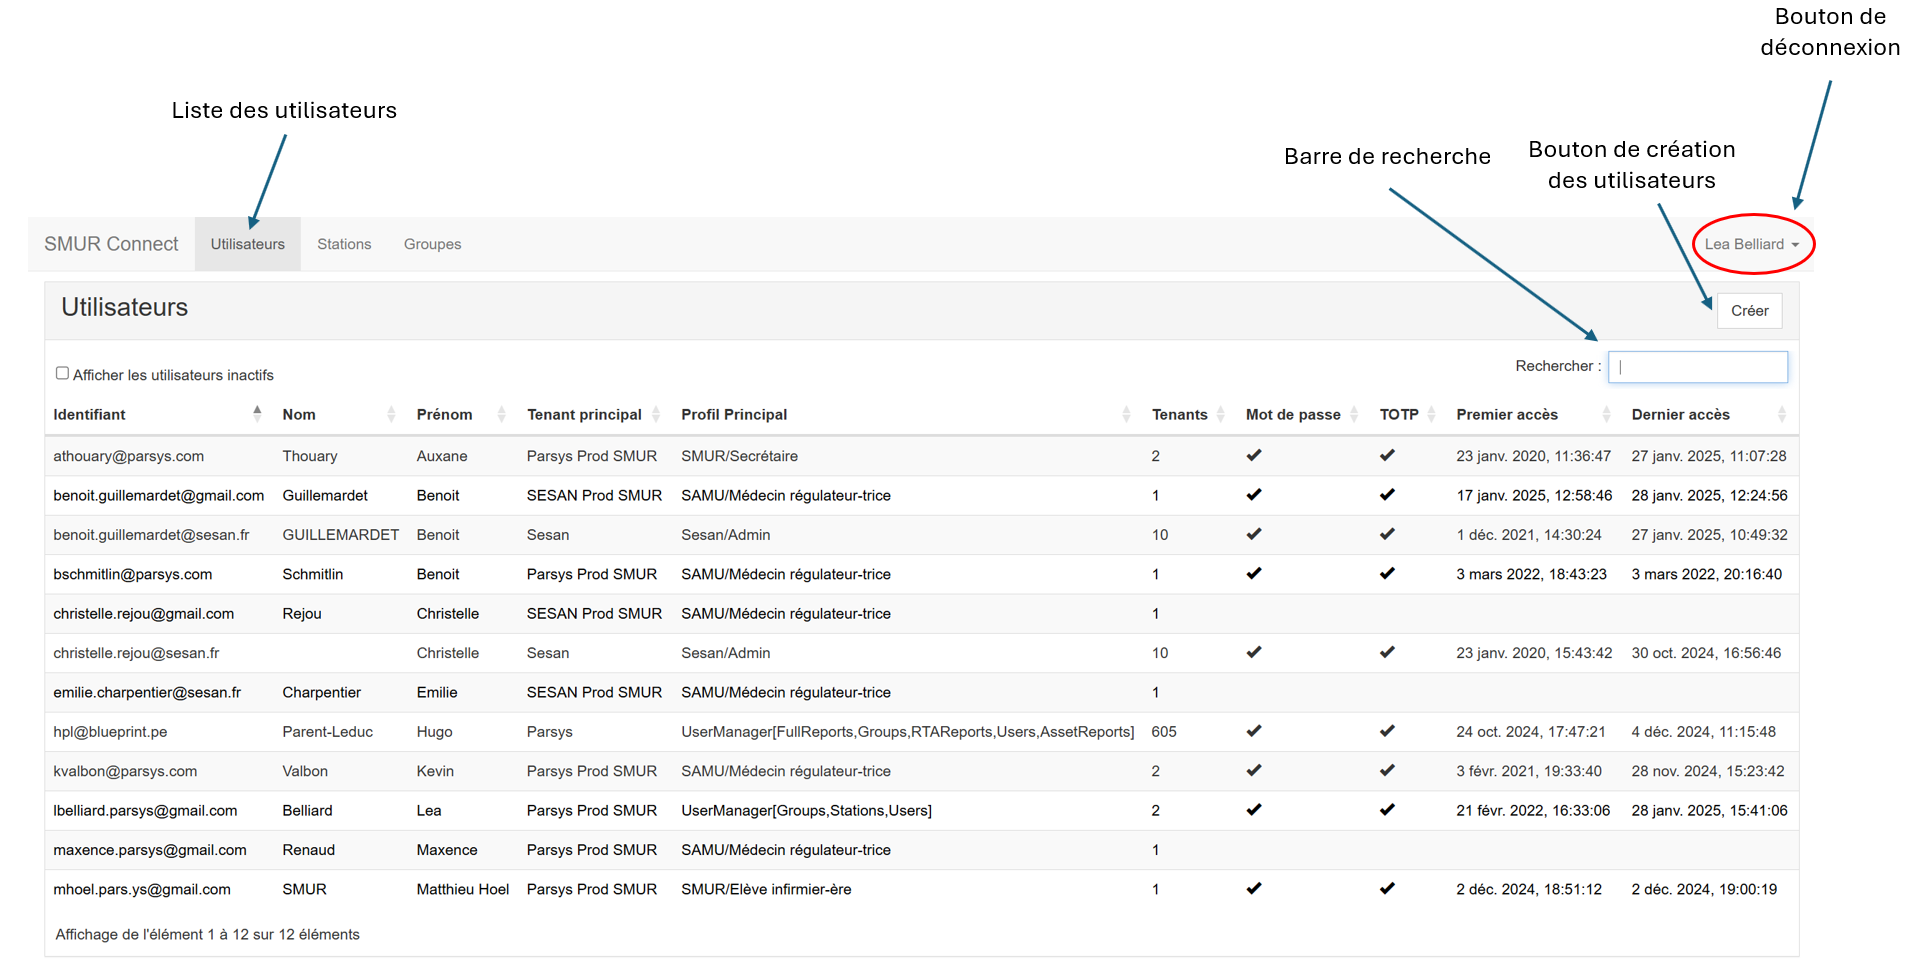The width and height of the screenshot is (1906, 968).
Task: Select the lbelliard.parsys@gmail.com identifier
Action: 146,811
